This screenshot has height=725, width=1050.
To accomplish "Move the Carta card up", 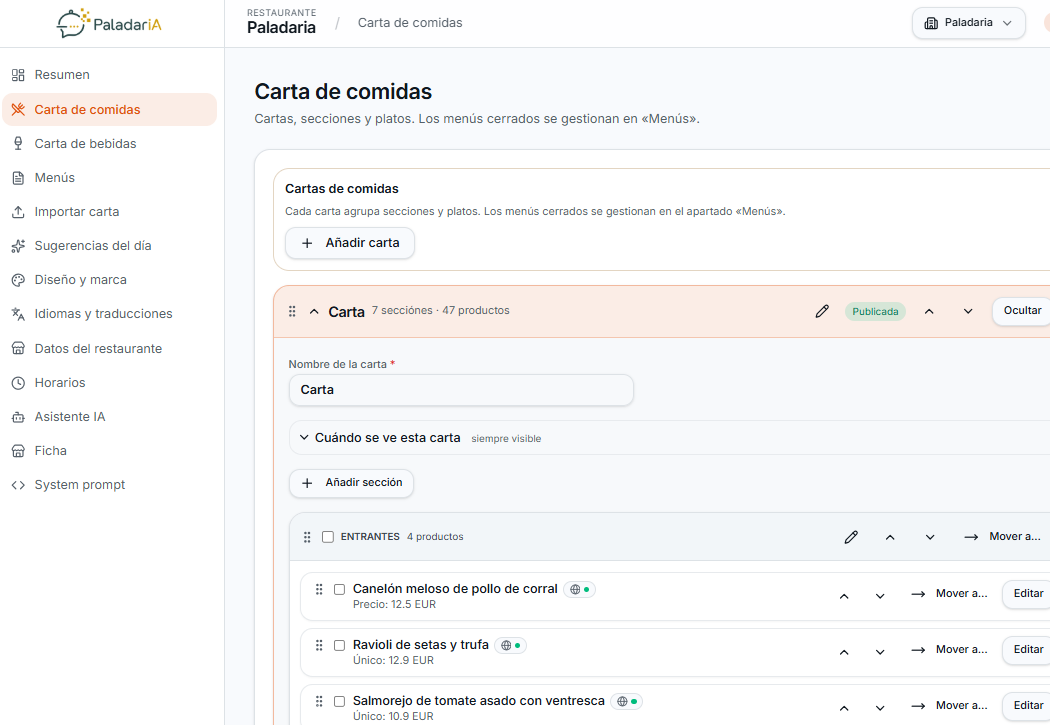I will [x=929, y=311].
